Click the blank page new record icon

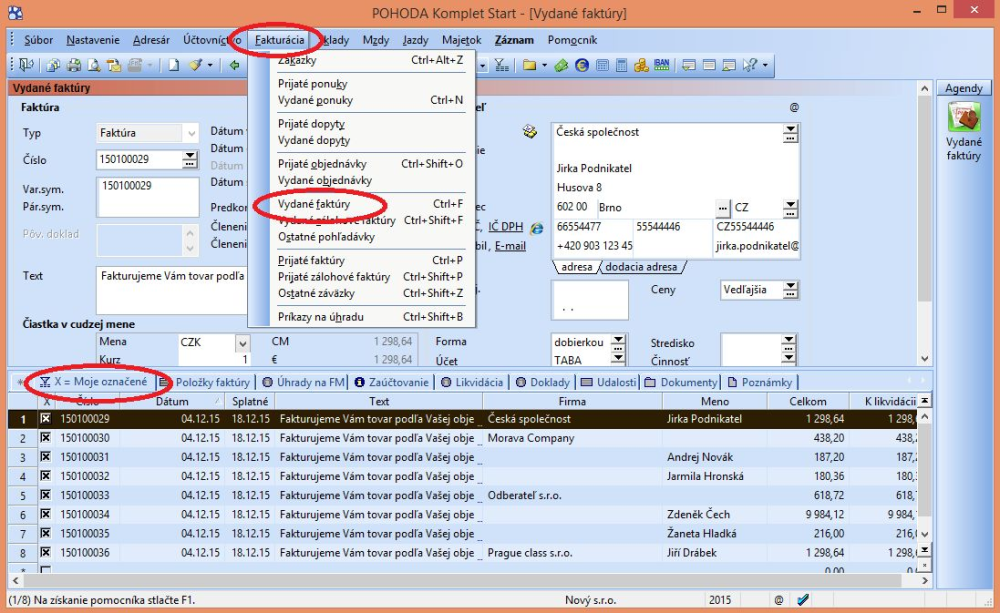(173, 65)
